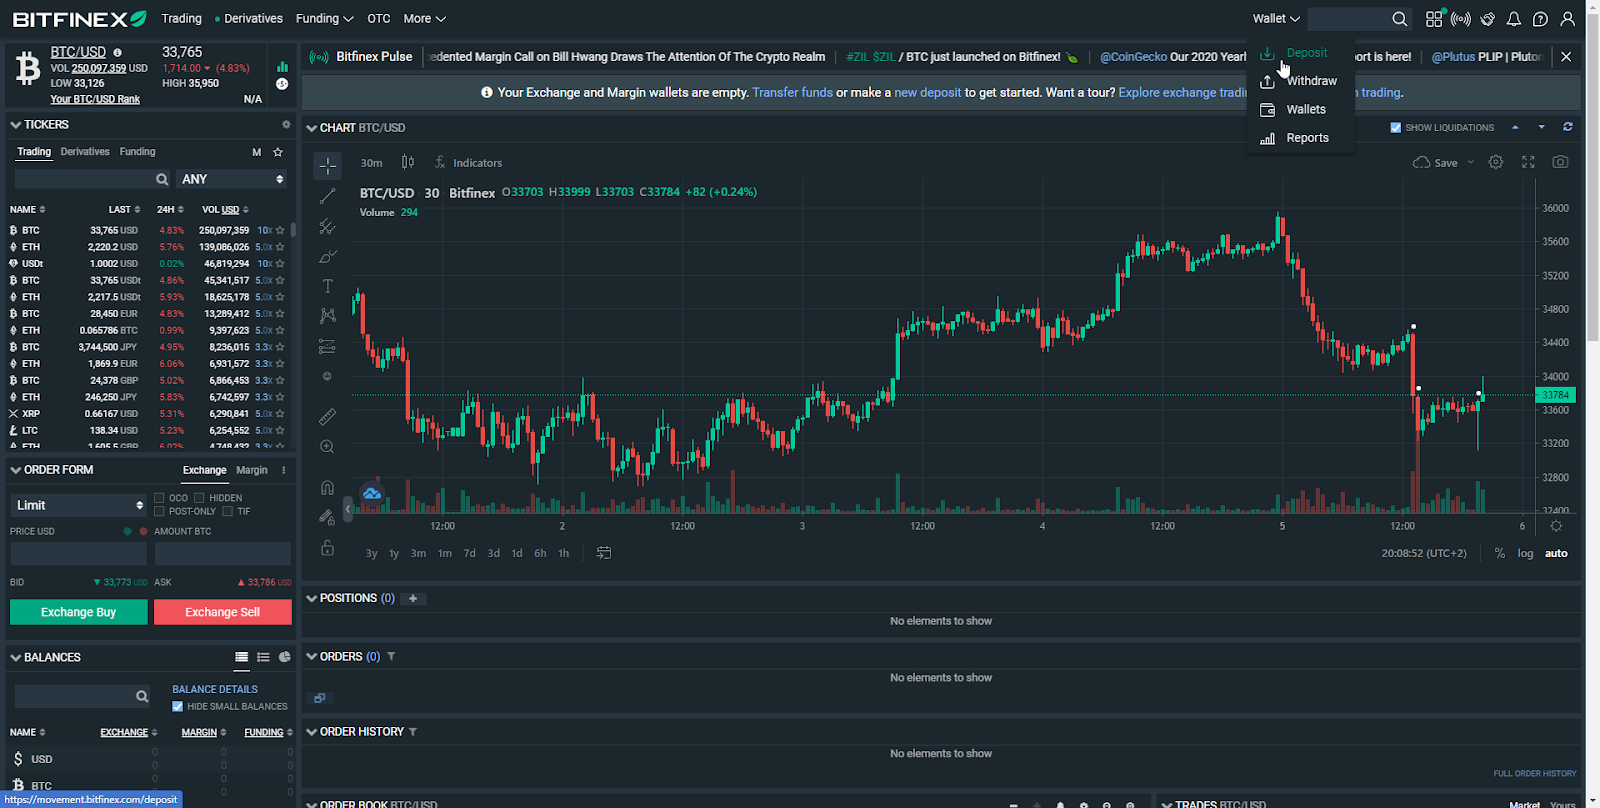Select the pitchfork drawing tool
This screenshot has height=808, width=1600.
click(327, 227)
